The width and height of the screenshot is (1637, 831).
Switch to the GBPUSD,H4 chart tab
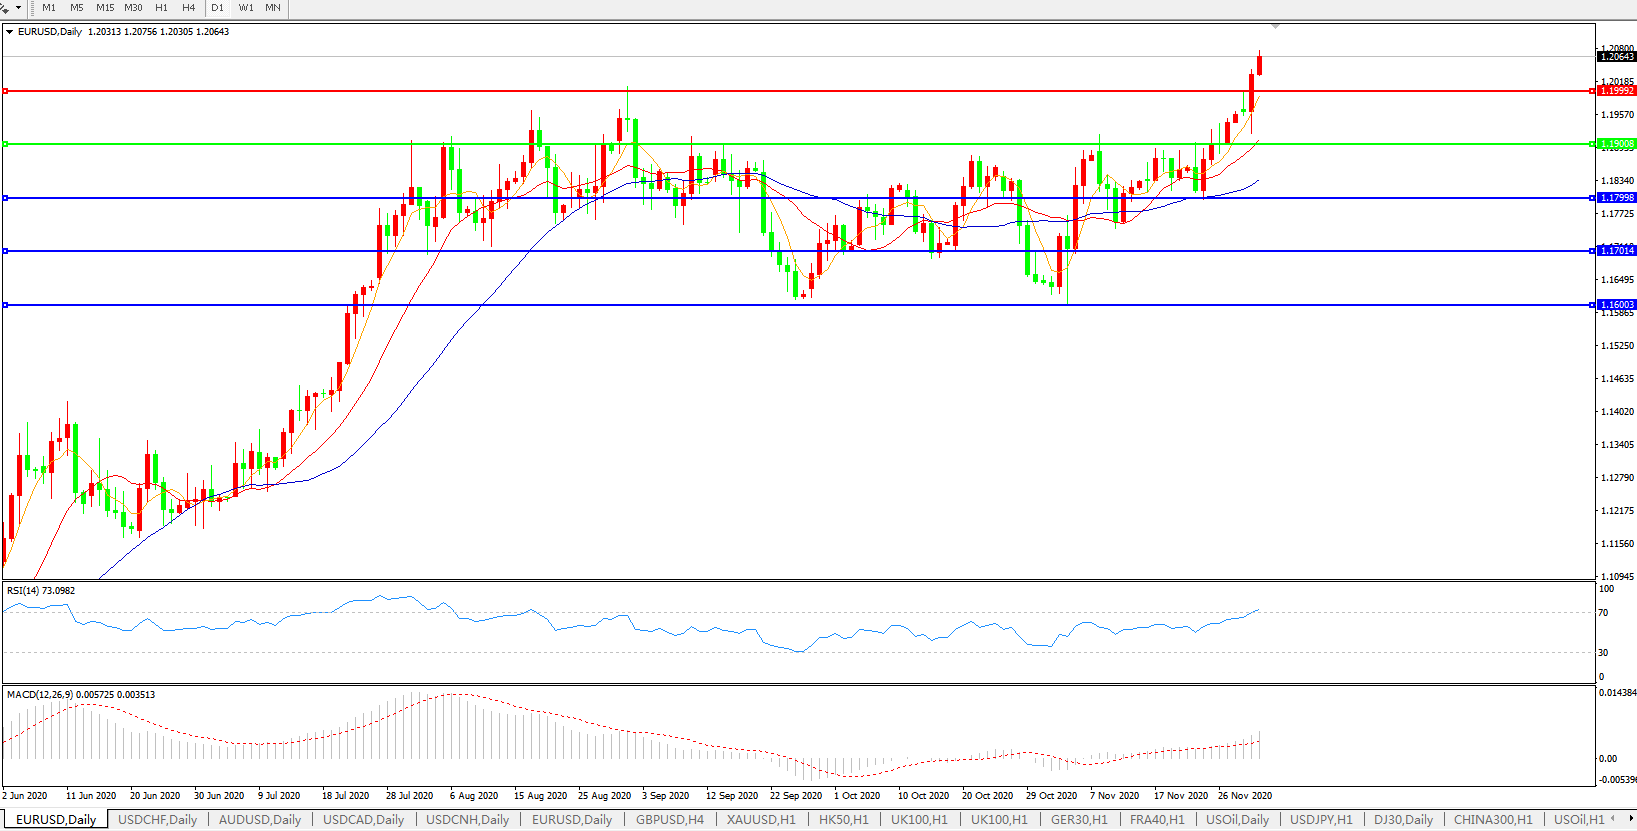670,820
